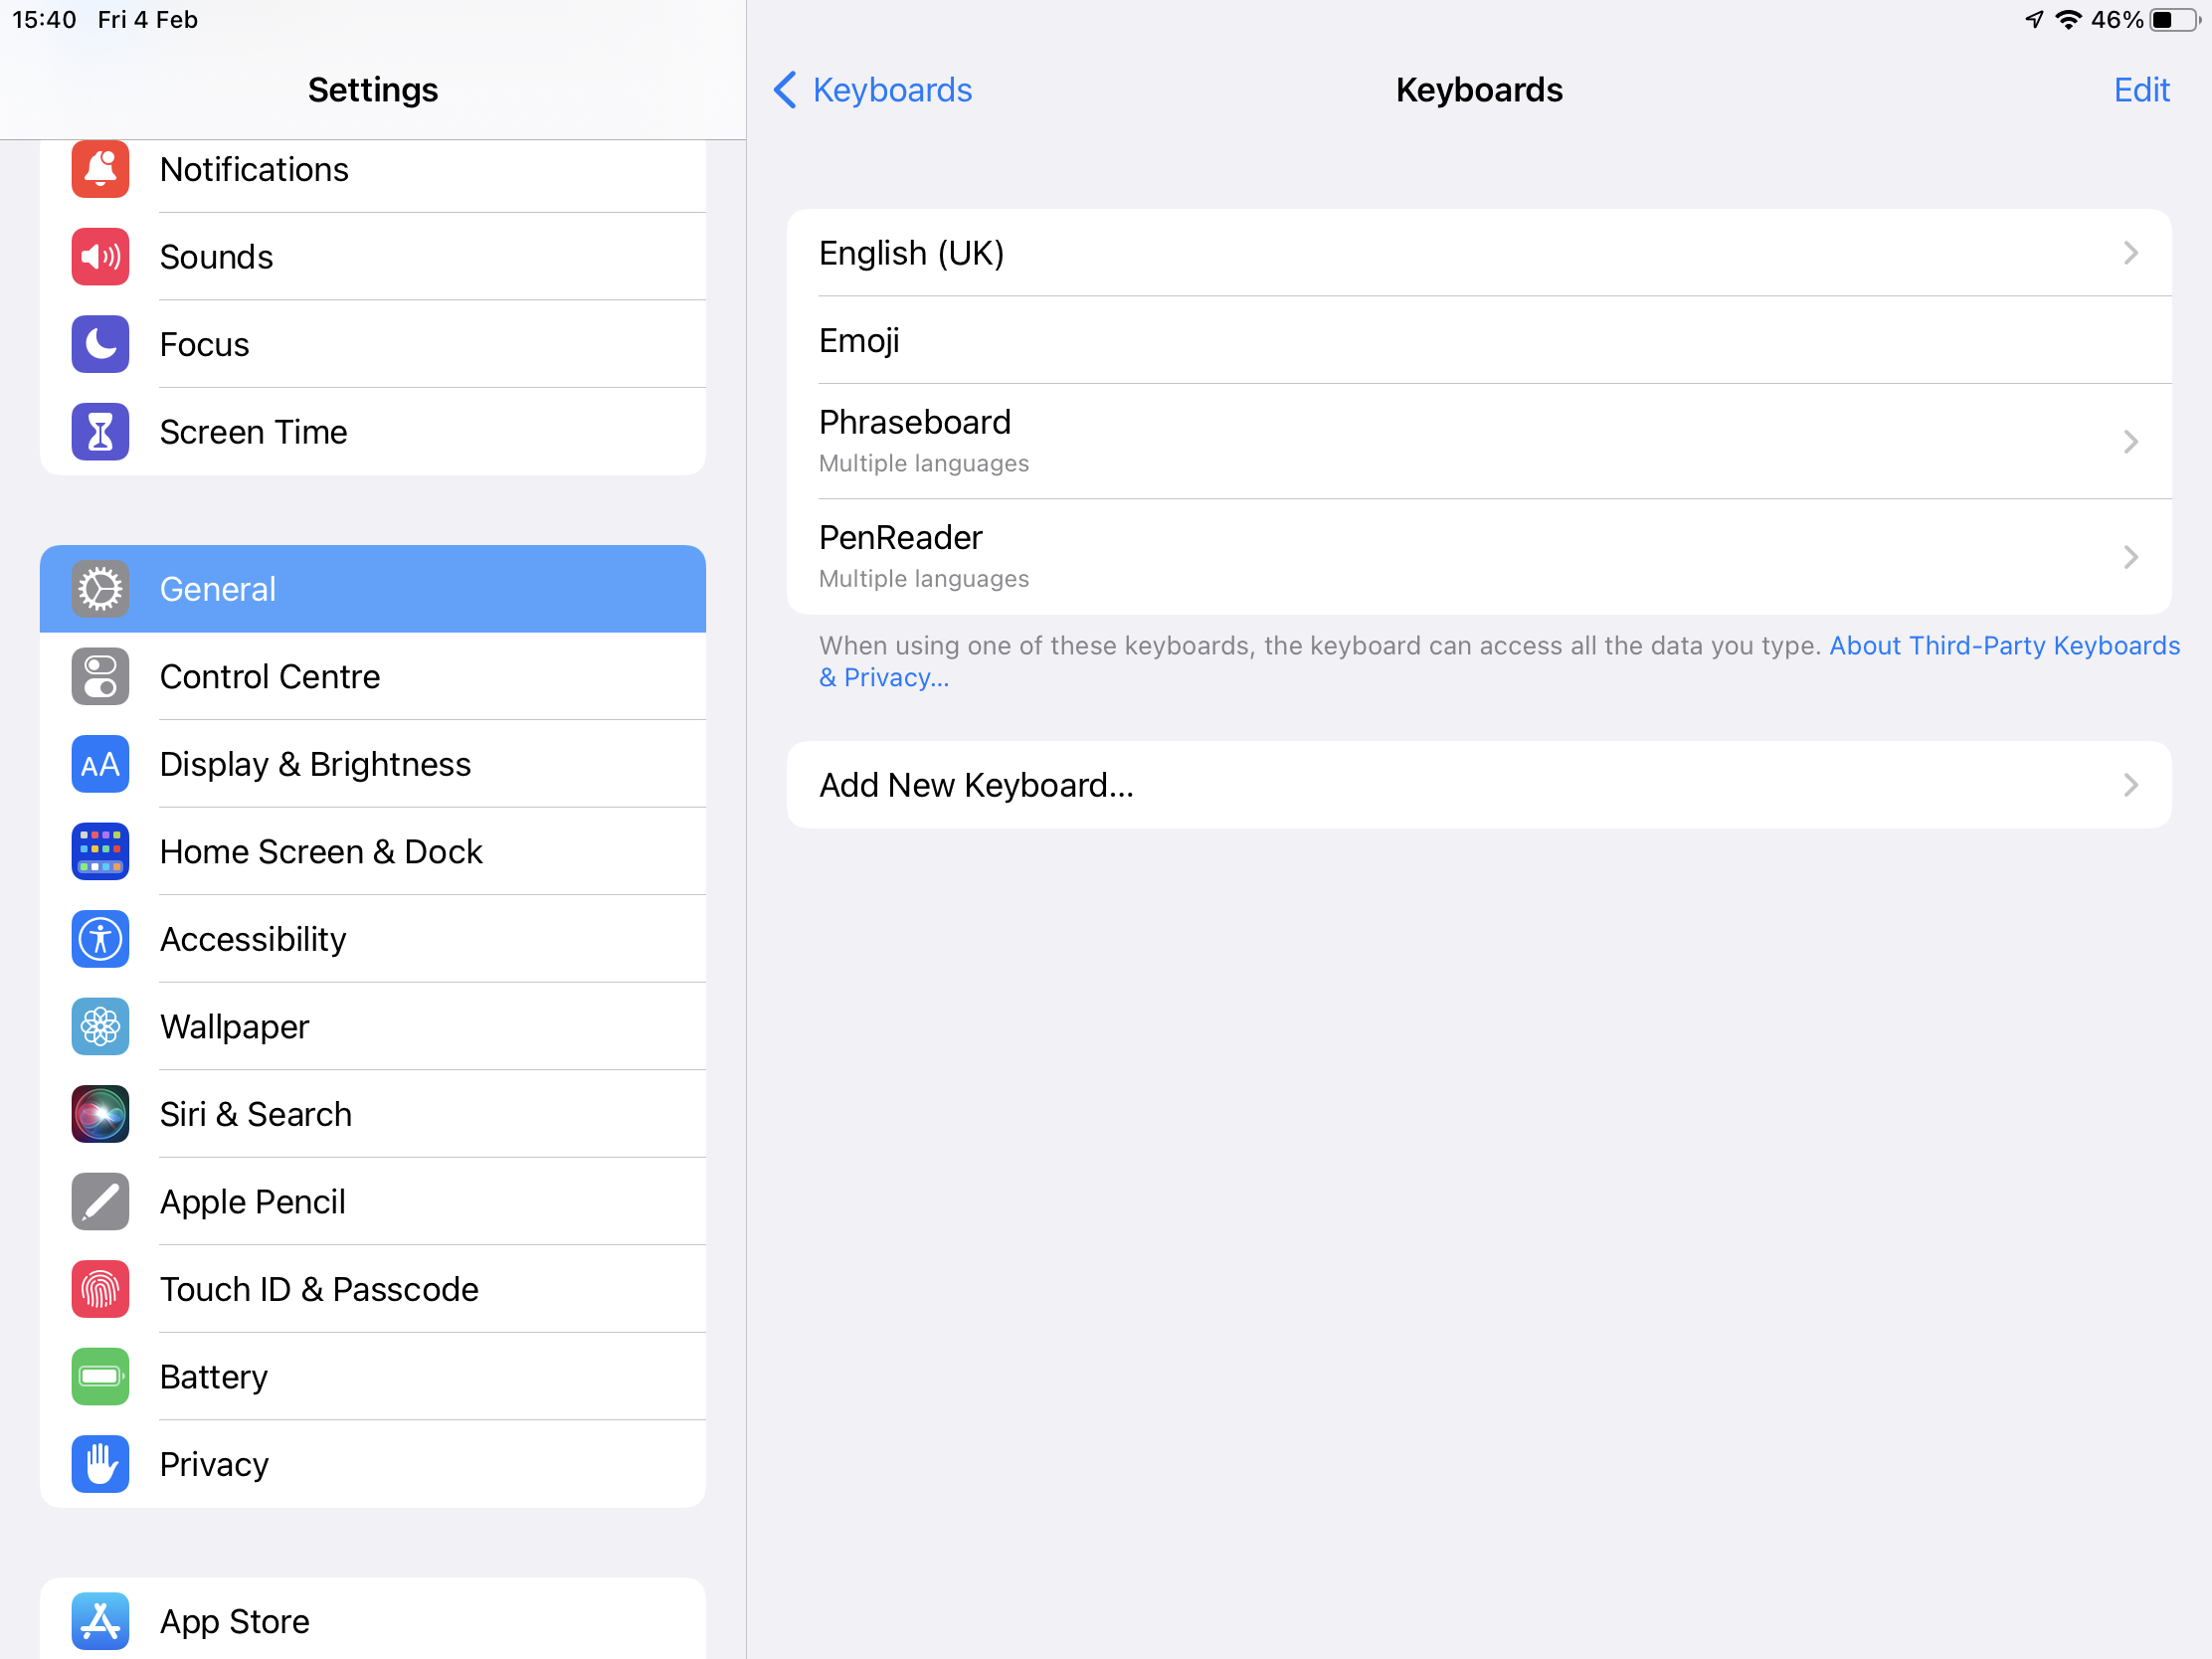Tap Add New Keyboard… button
This screenshot has width=2212, height=1659.
click(x=1479, y=785)
